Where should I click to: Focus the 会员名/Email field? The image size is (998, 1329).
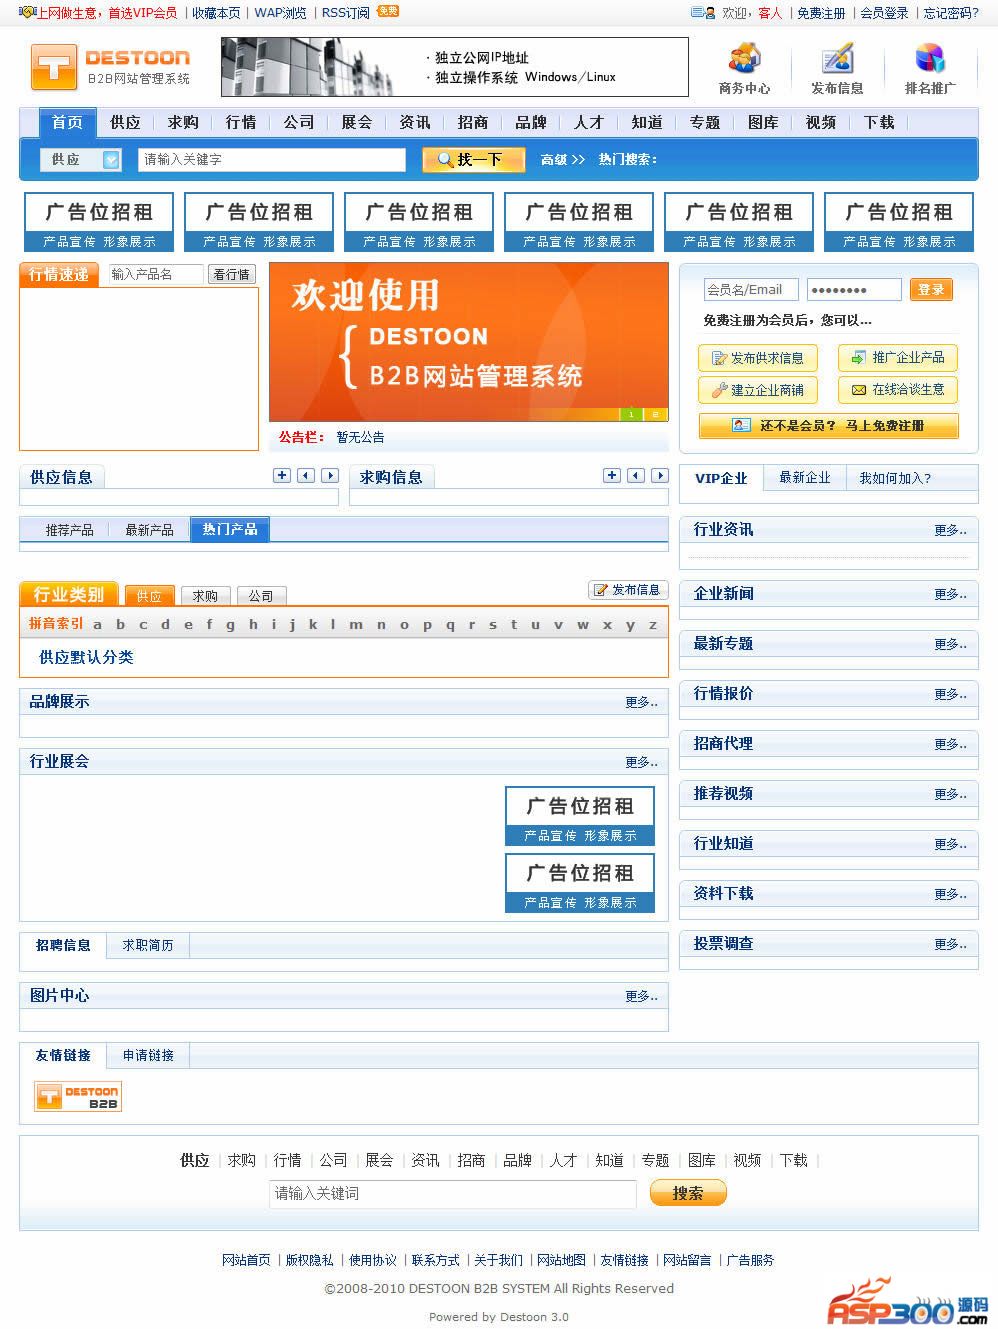(751, 290)
